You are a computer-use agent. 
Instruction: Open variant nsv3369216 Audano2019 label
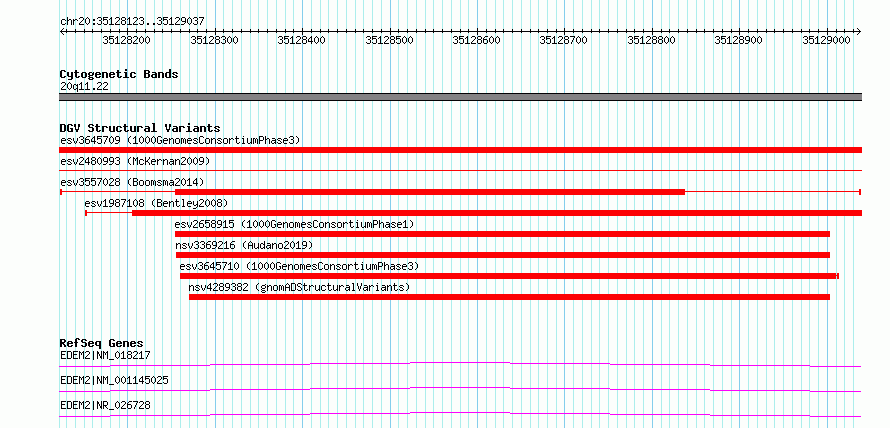coord(244,245)
